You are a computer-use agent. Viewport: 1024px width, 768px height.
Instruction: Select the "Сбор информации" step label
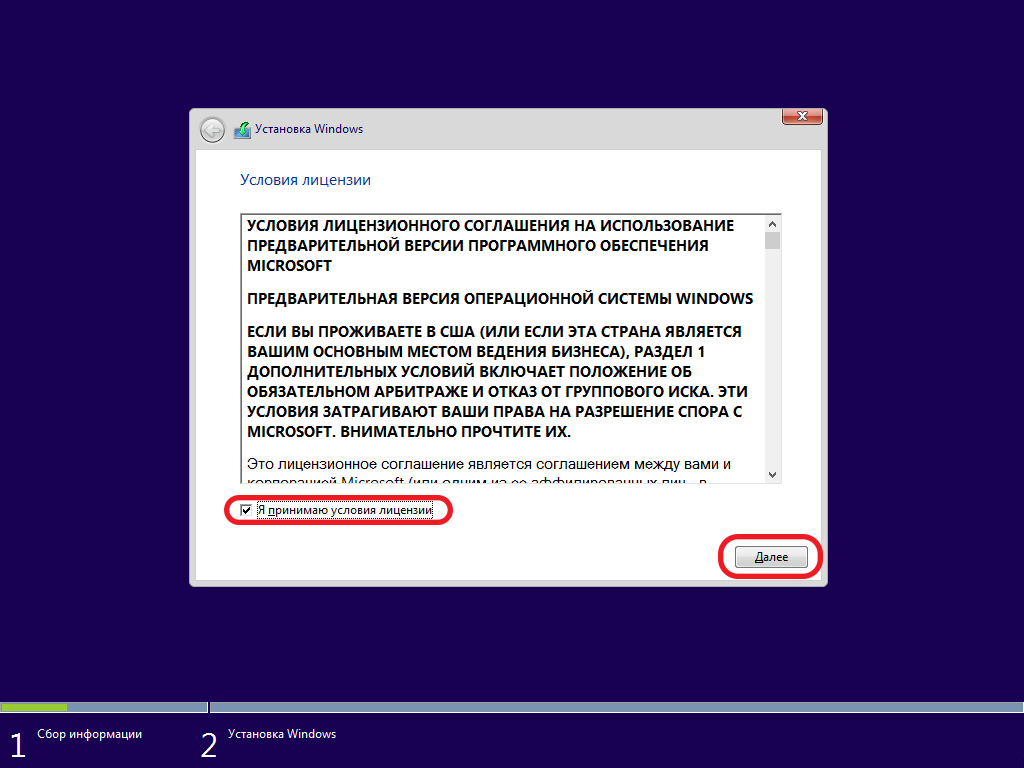coord(89,734)
